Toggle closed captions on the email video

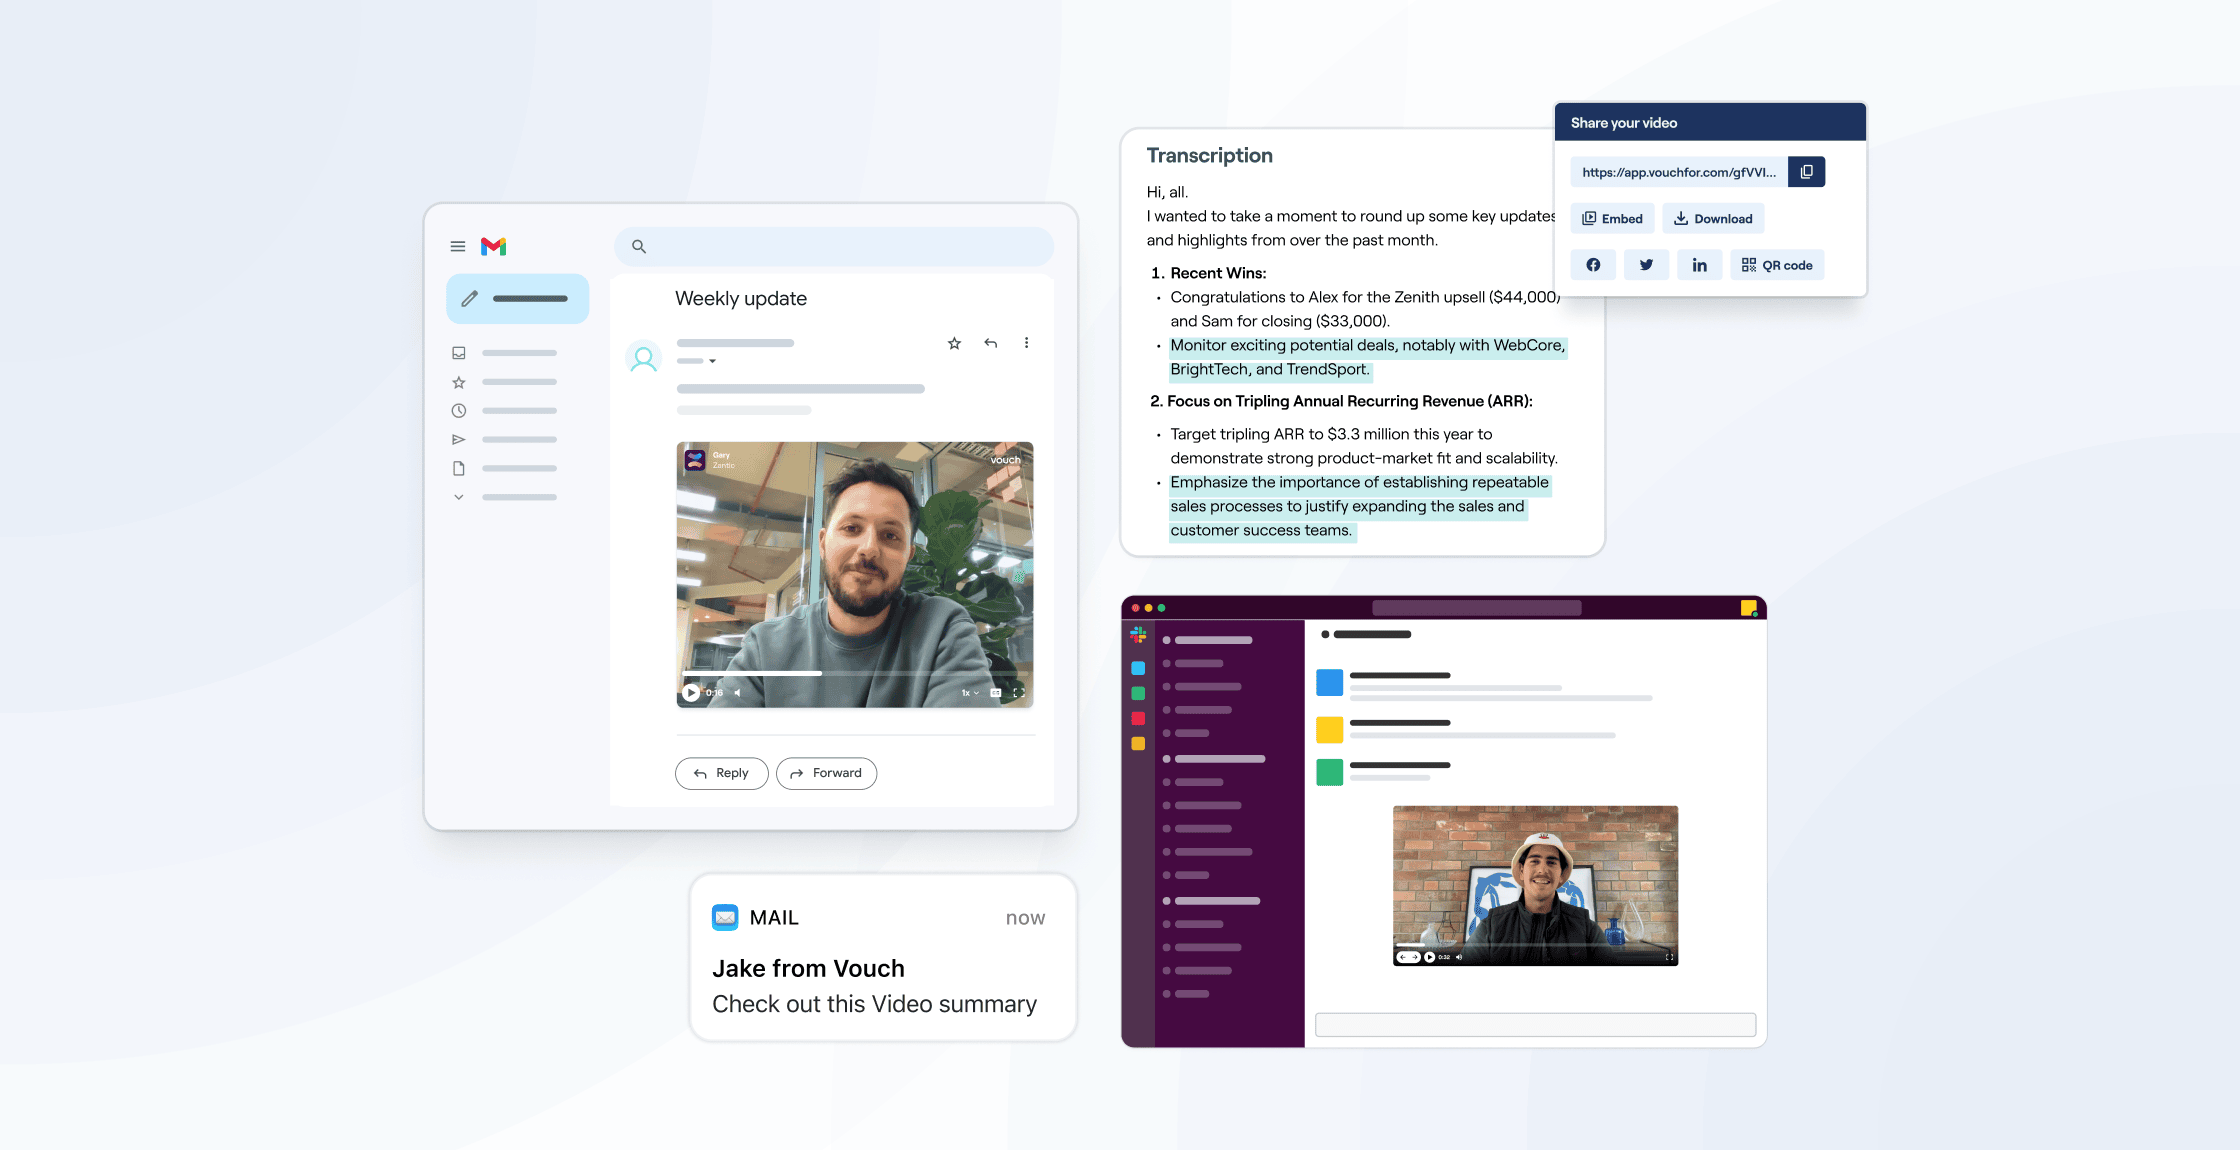point(996,692)
